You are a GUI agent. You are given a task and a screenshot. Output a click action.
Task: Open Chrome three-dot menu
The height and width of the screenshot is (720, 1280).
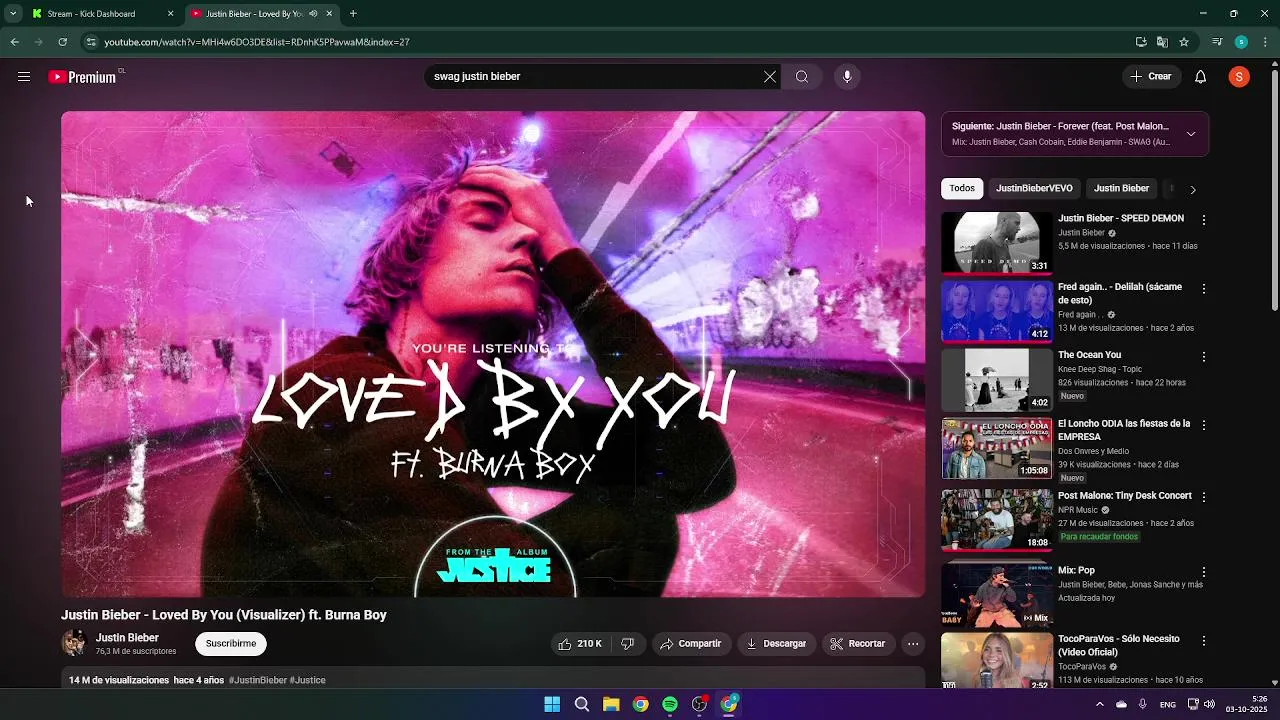[x=1266, y=42]
